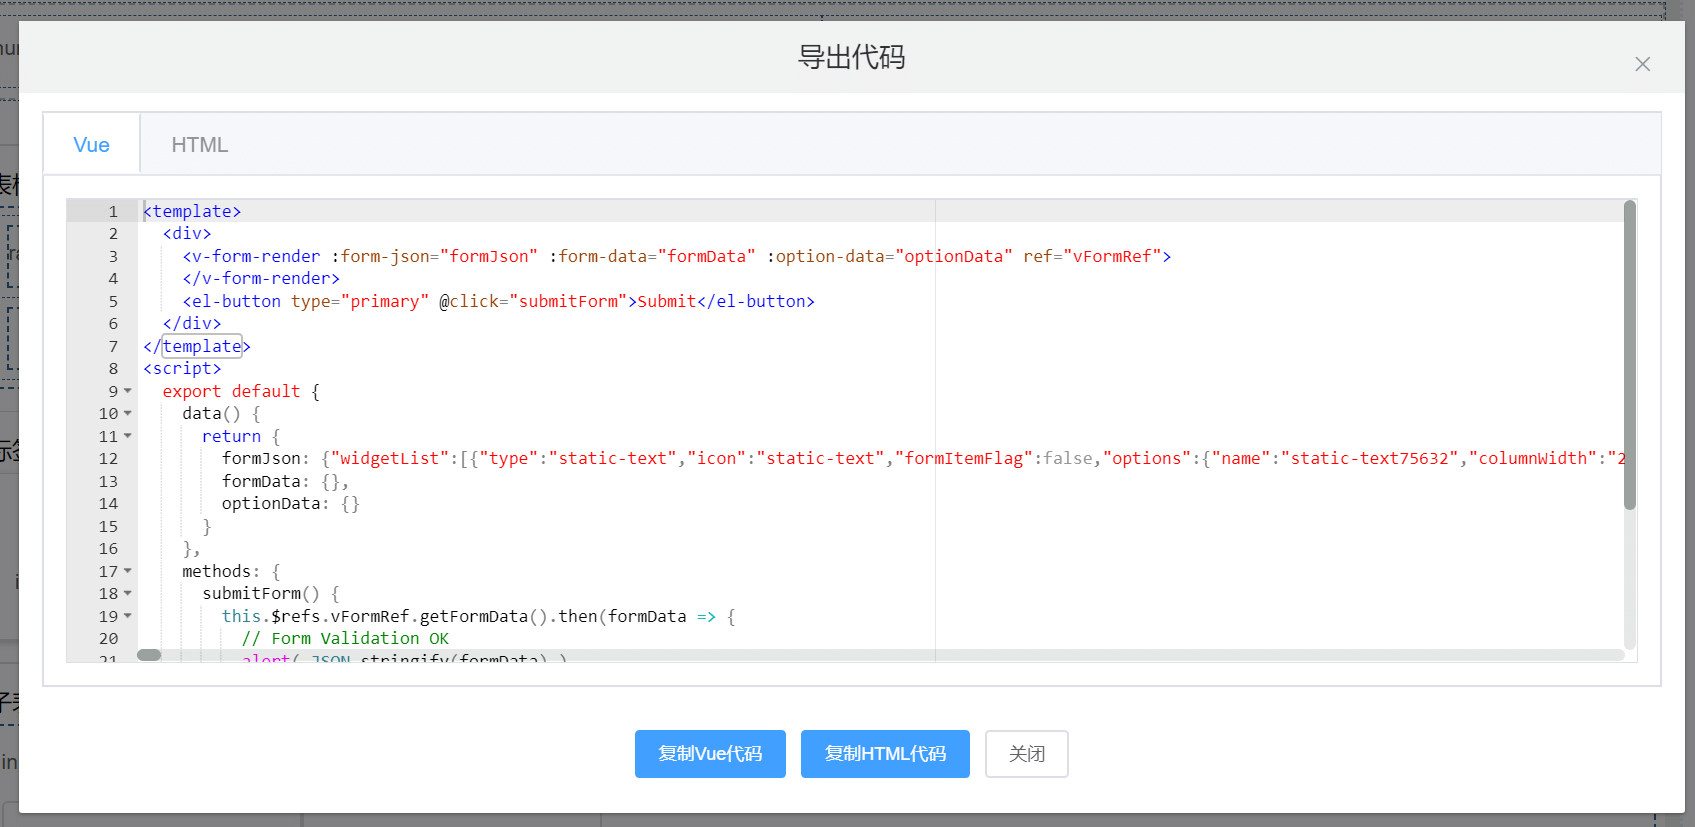The width and height of the screenshot is (1695, 827).
Task: Click line number 1 in the gutter
Action: pyautogui.click(x=113, y=211)
